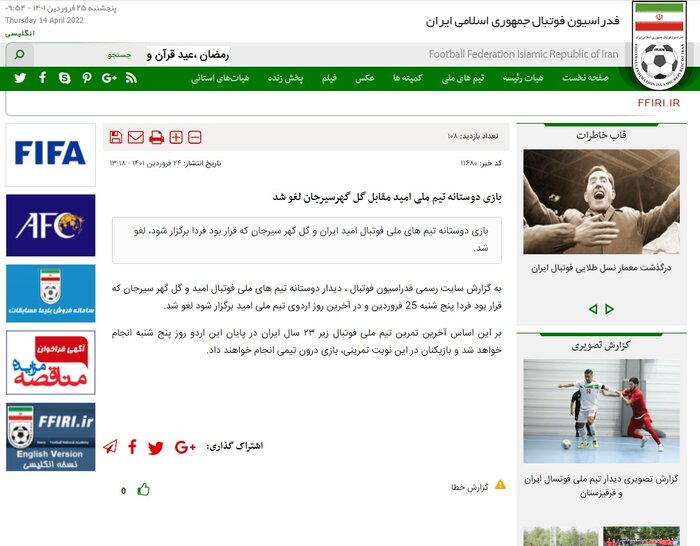The image size is (700, 546).
Task: Open فیلم menu item
Action: click(329, 78)
